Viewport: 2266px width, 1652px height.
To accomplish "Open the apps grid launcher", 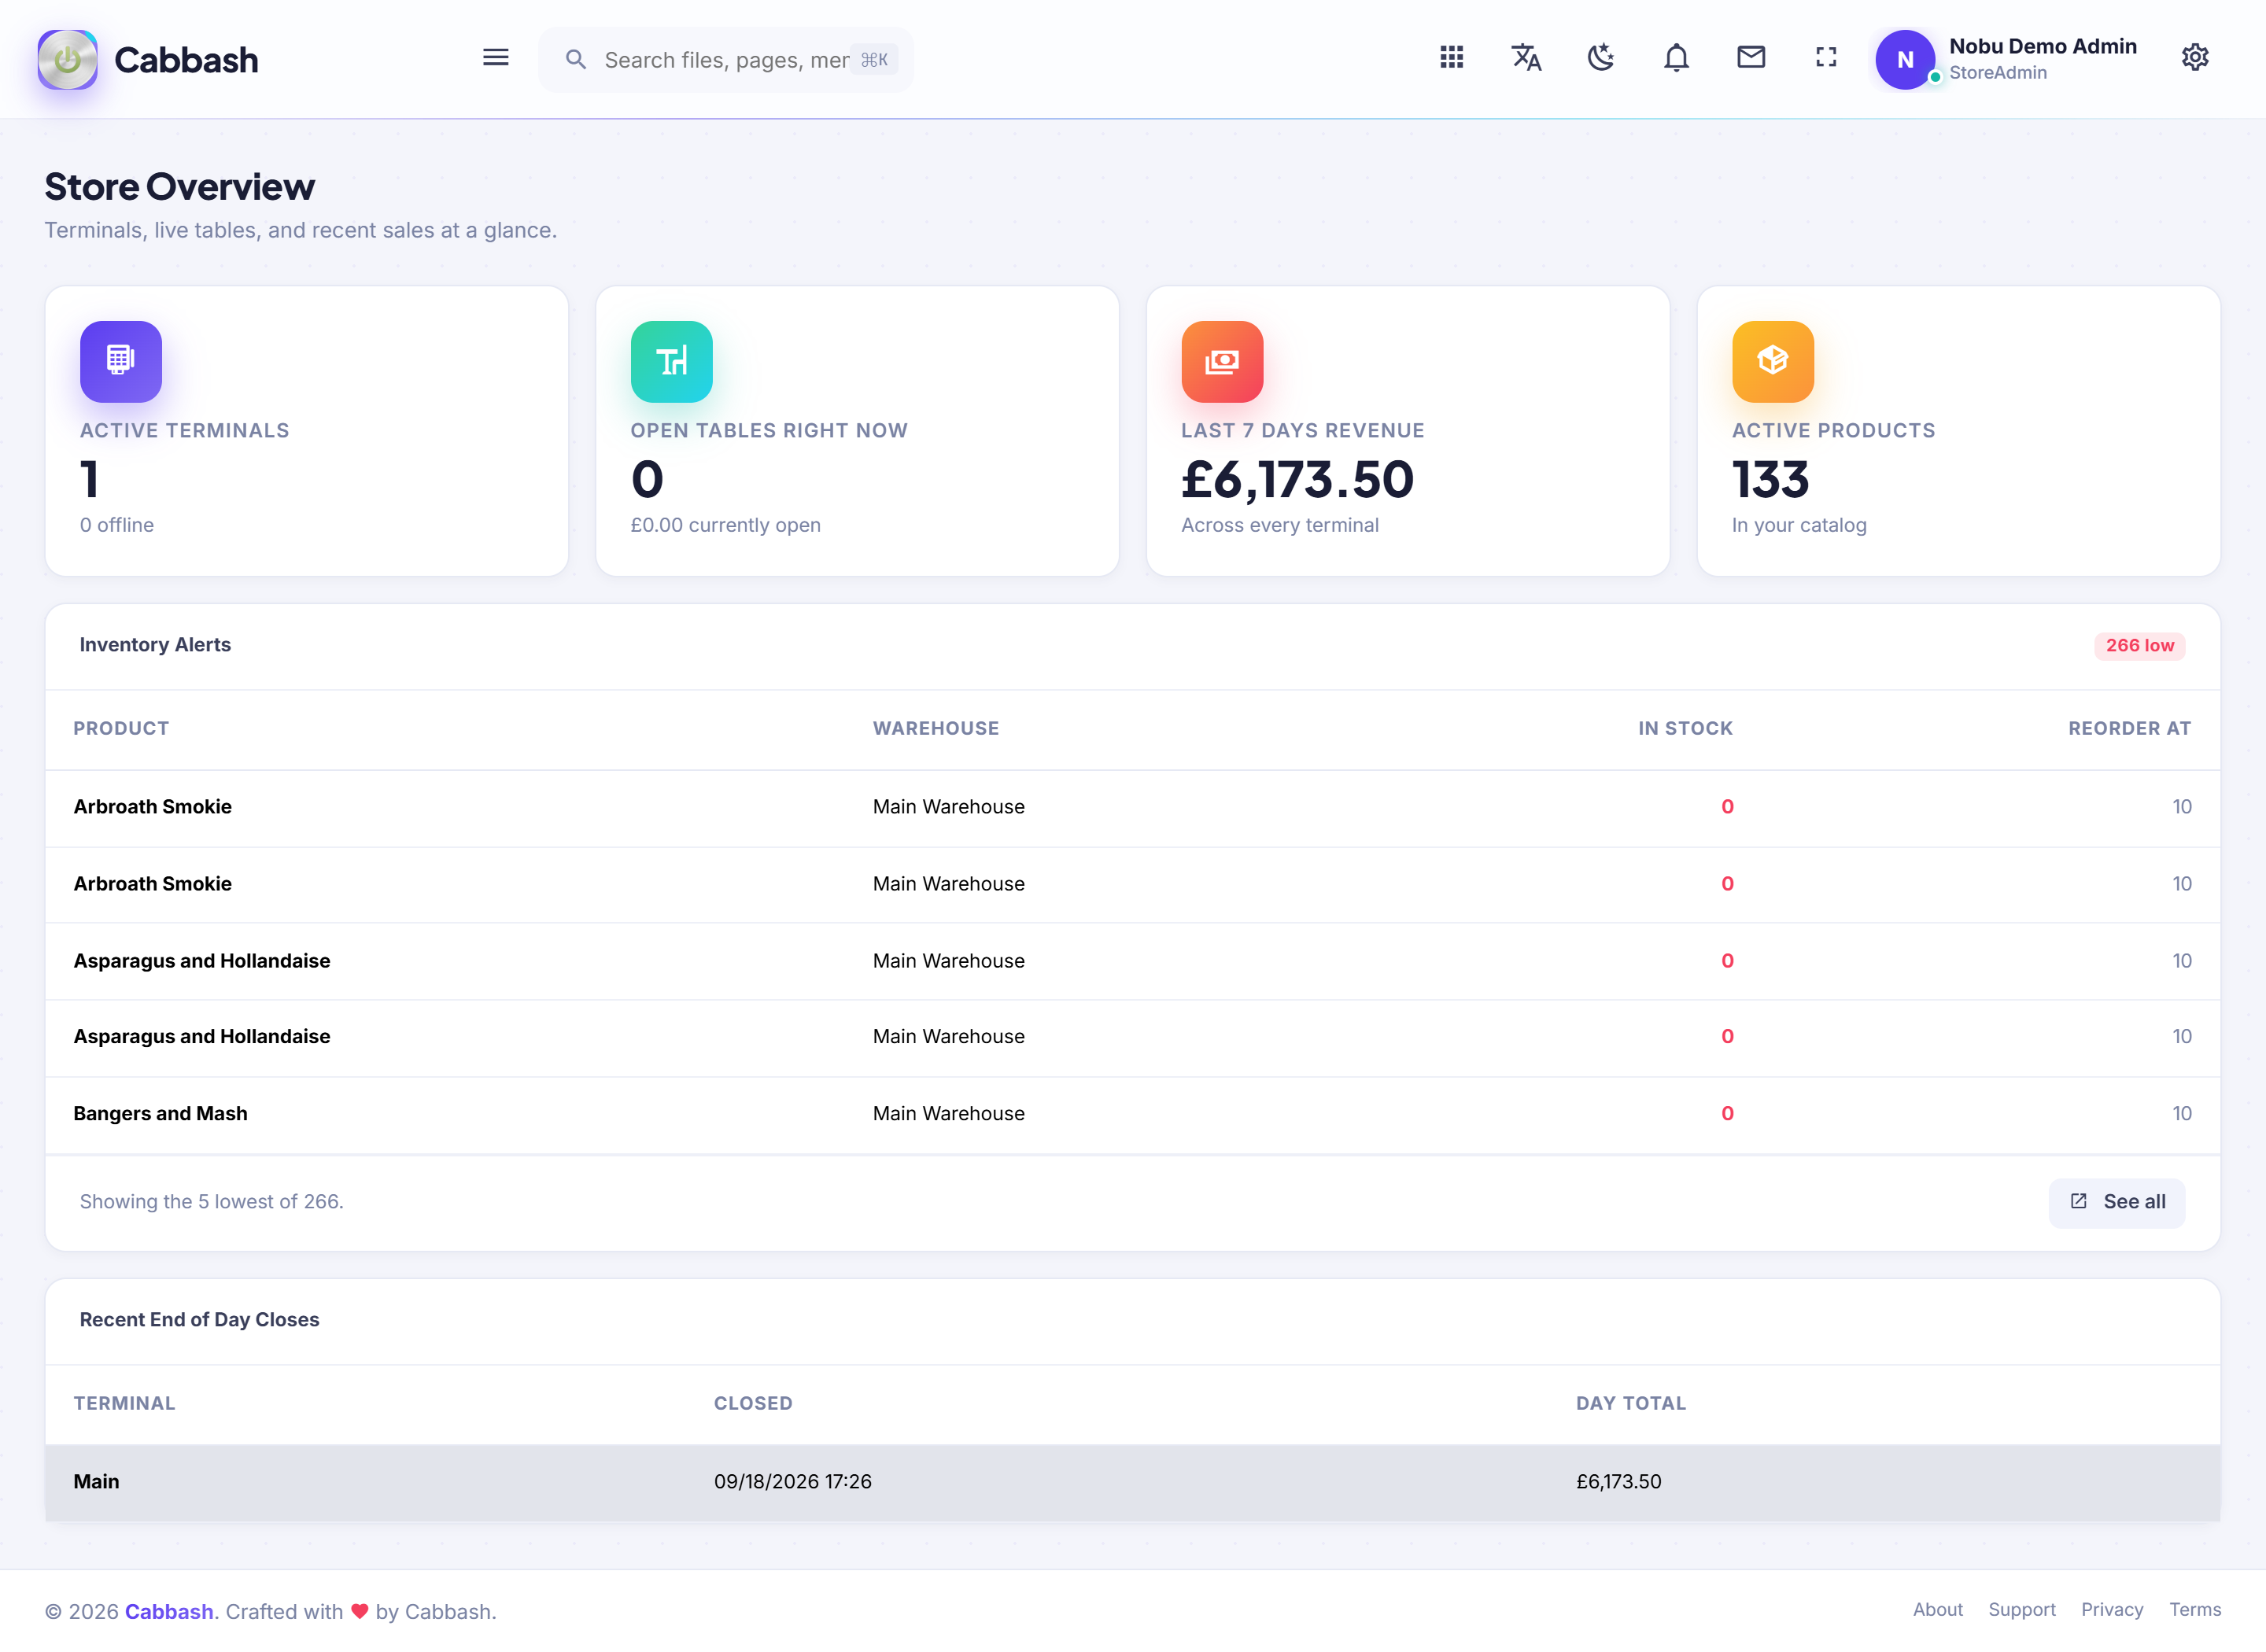I will (x=1451, y=57).
